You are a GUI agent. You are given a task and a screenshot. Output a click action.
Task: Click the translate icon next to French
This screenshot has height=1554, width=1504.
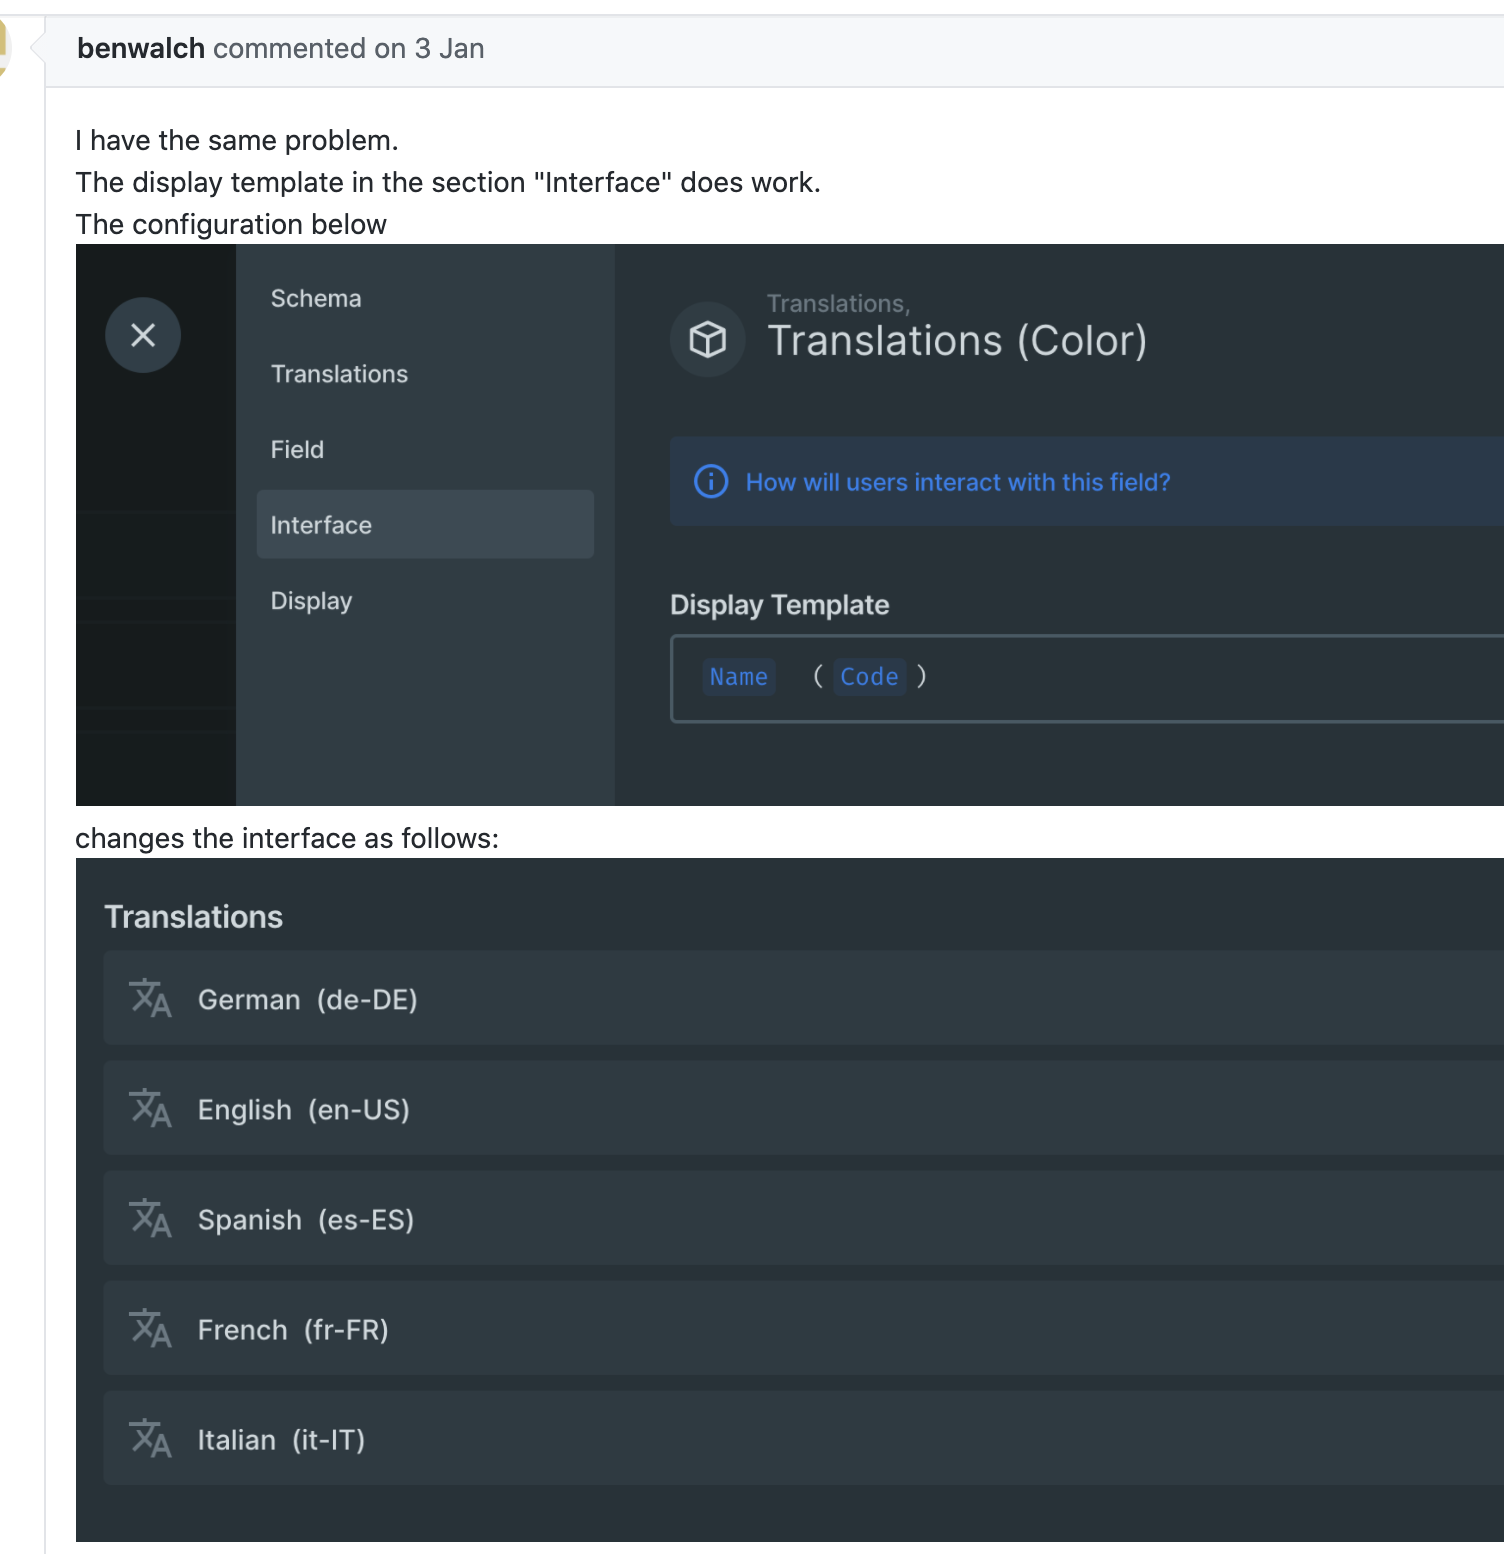pos(150,1328)
